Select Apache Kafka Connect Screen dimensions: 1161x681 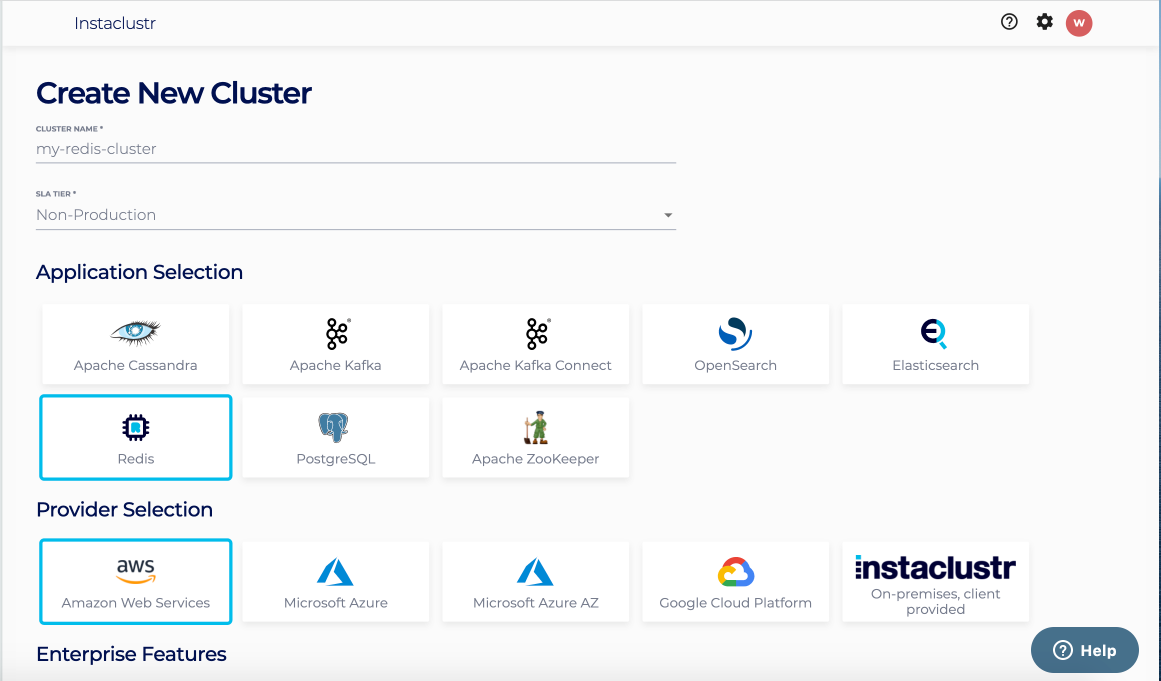pos(535,343)
